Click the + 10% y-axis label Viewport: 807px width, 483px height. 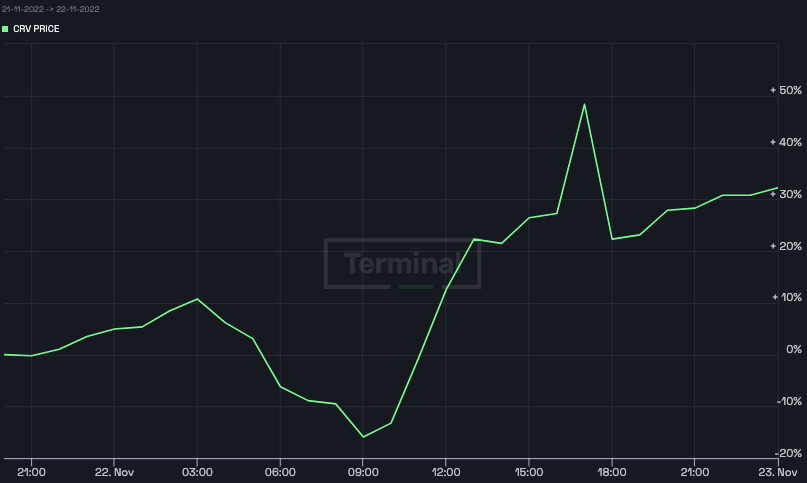point(787,297)
